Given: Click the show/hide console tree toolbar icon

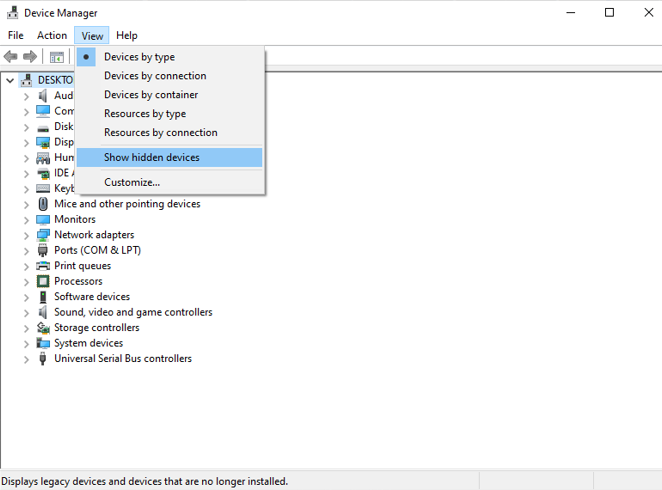Looking at the screenshot, I should pyautogui.click(x=57, y=57).
